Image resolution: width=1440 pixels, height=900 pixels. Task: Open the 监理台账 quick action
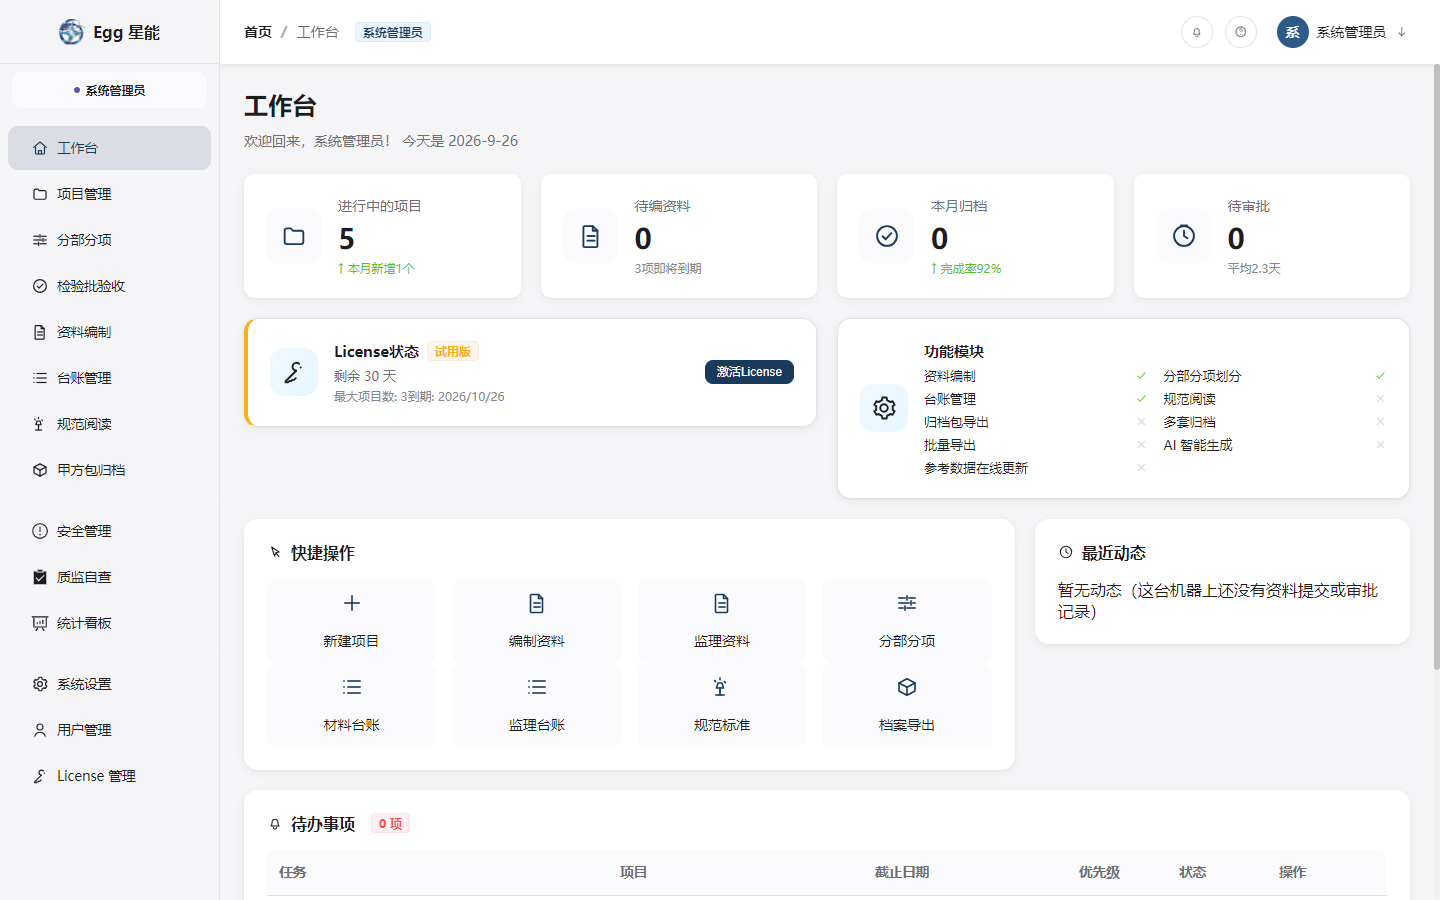pyautogui.click(x=537, y=704)
